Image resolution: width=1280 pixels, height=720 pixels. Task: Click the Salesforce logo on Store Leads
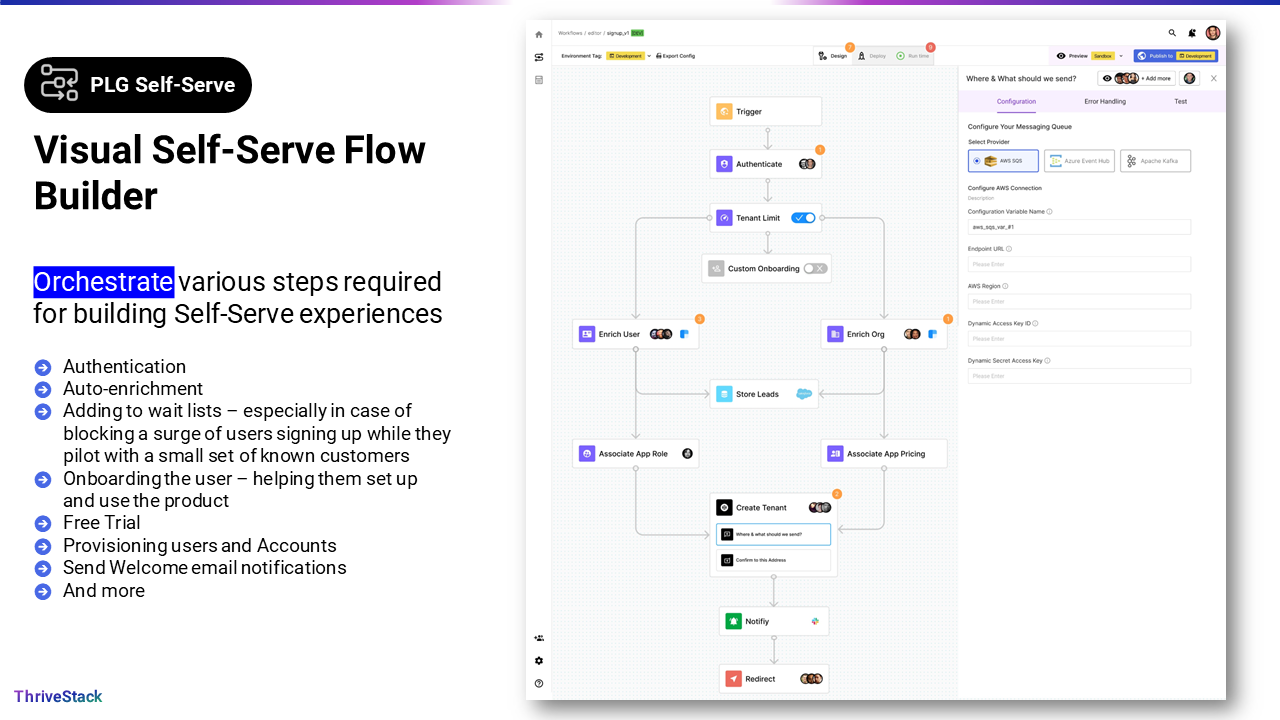[x=803, y=394]
